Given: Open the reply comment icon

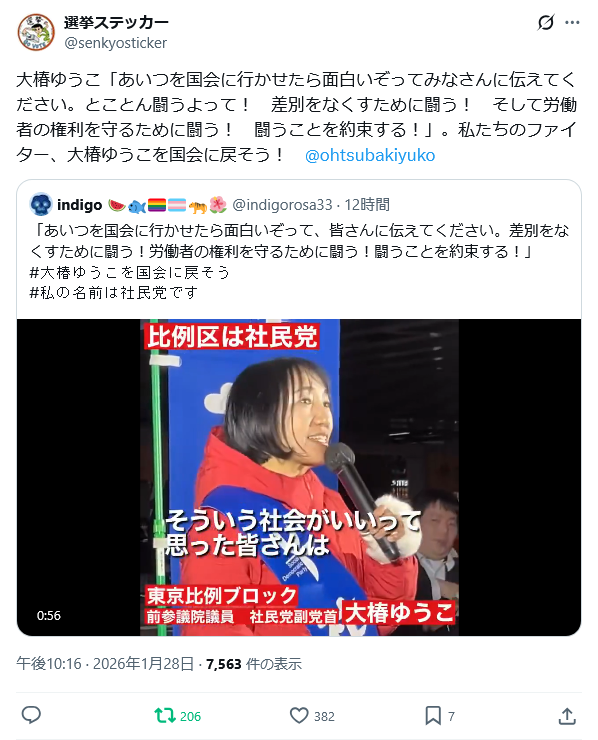Looking at the screenshot, I should [x=31, y=715].
